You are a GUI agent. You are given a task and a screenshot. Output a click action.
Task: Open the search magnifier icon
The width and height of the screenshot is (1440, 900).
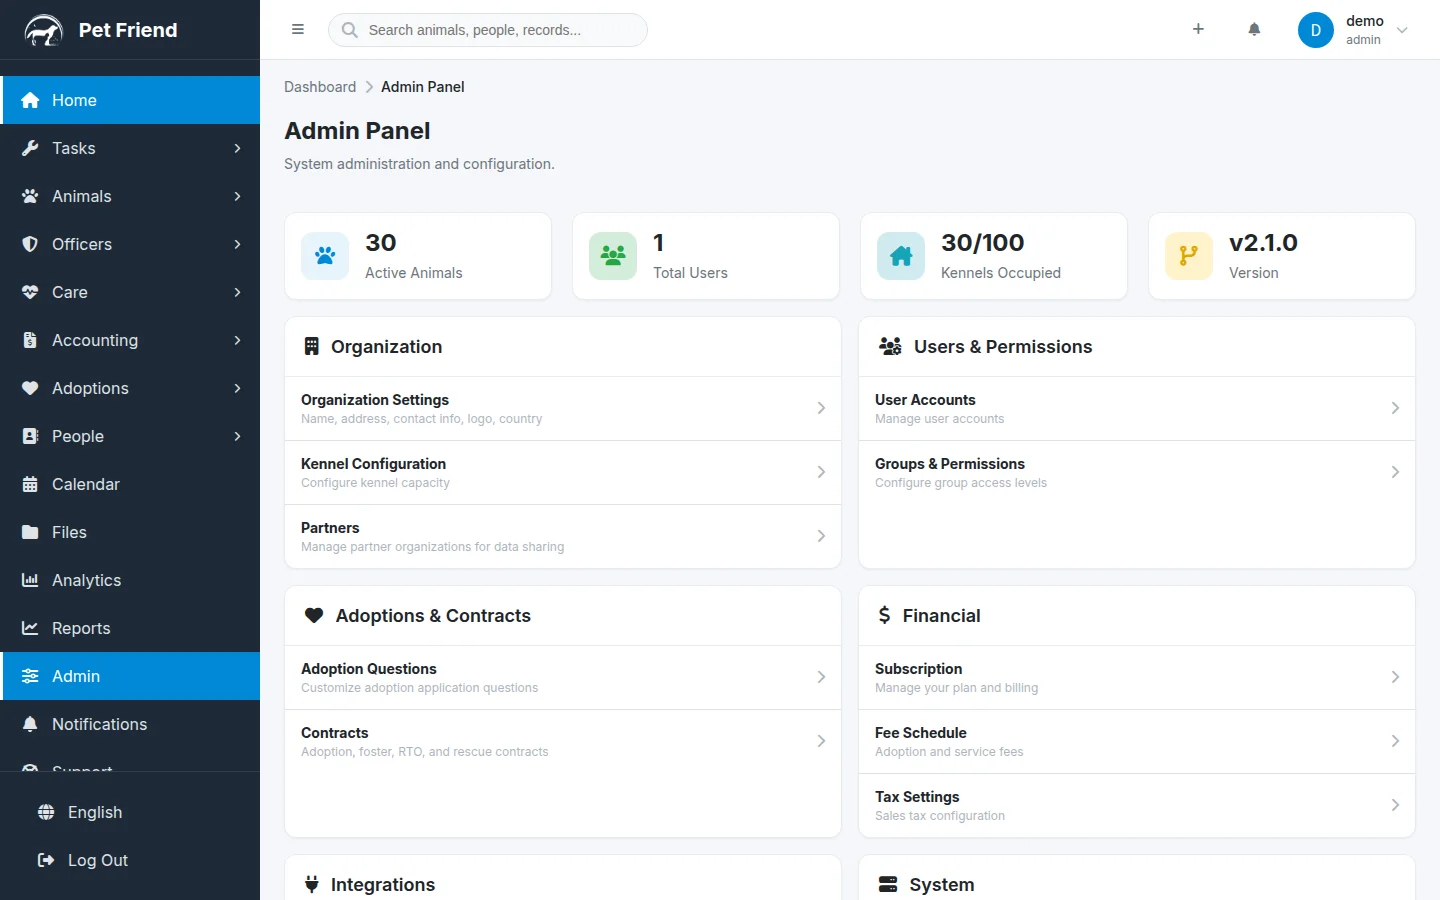348,30
